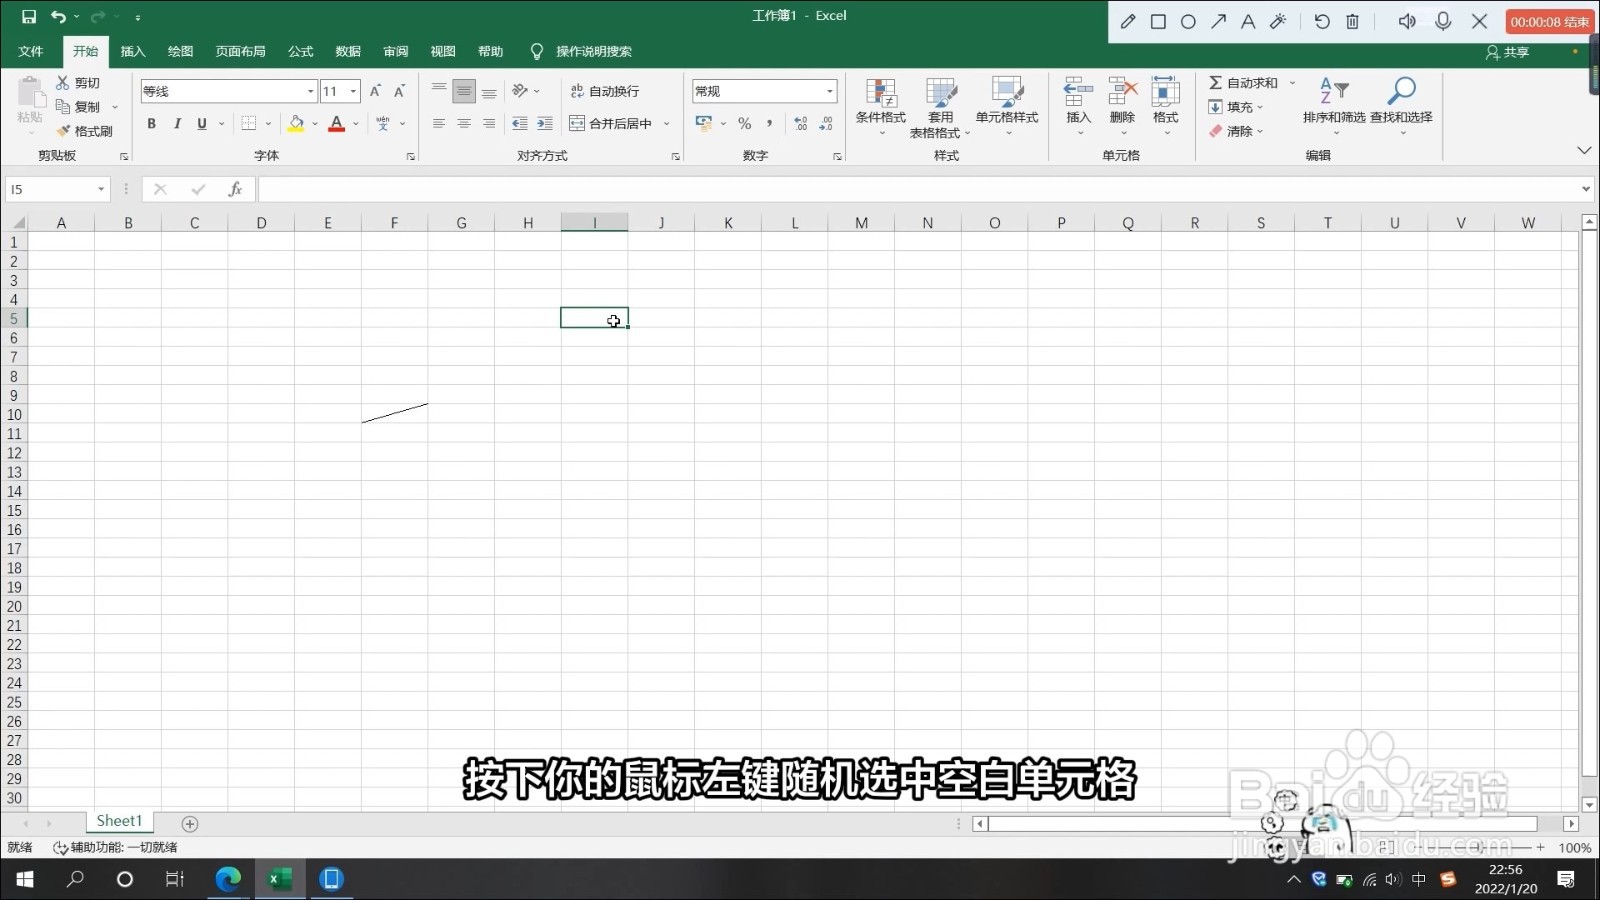Apply the yellow fill color
The image size is (1600, 900).
coord(296,123)
